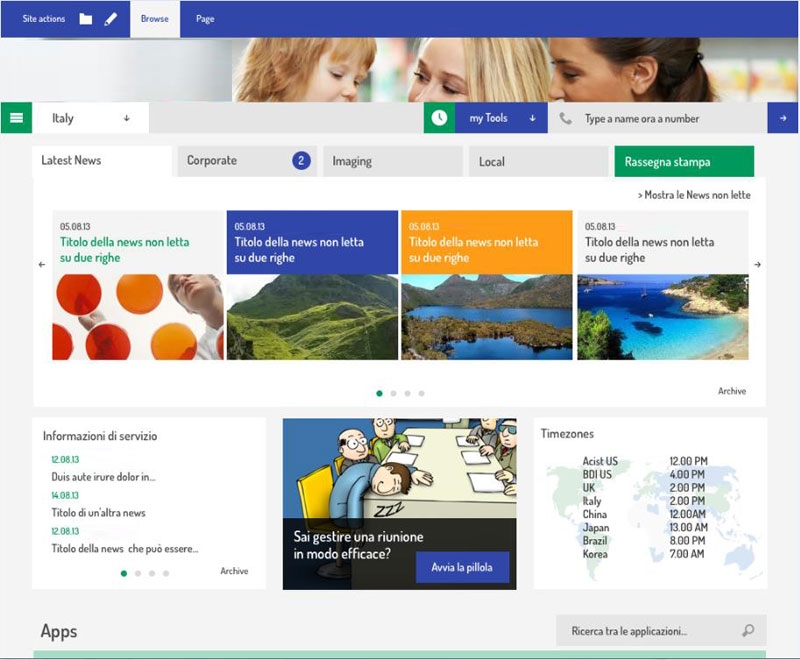This screenshot has width=800, height=660.
Task: Go to previous news with left carousel arrow
Action: pyautogui.click(x=42, y=265)
